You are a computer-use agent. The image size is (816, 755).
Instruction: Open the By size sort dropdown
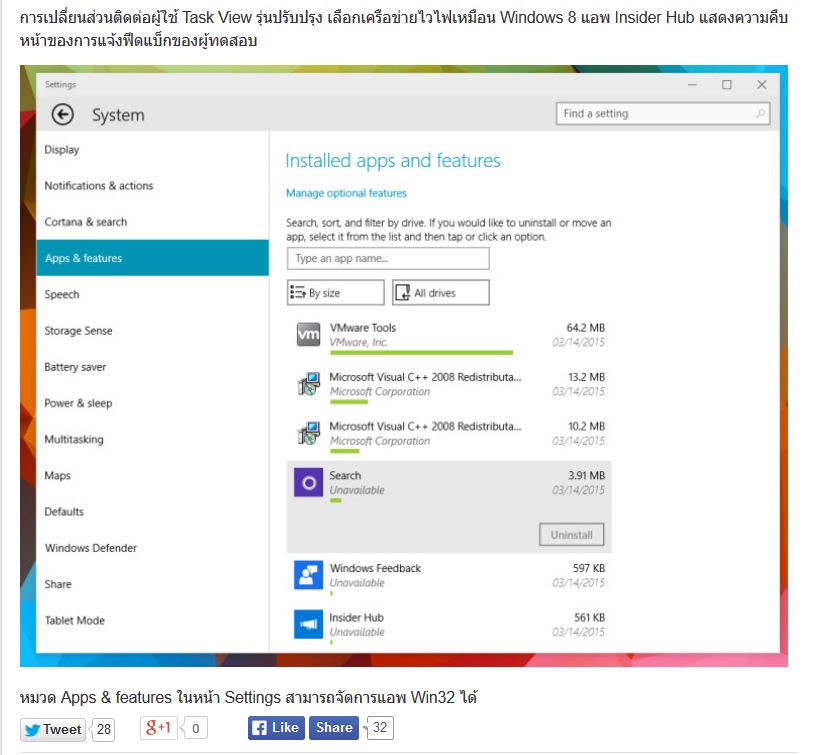tap(336, 292)
